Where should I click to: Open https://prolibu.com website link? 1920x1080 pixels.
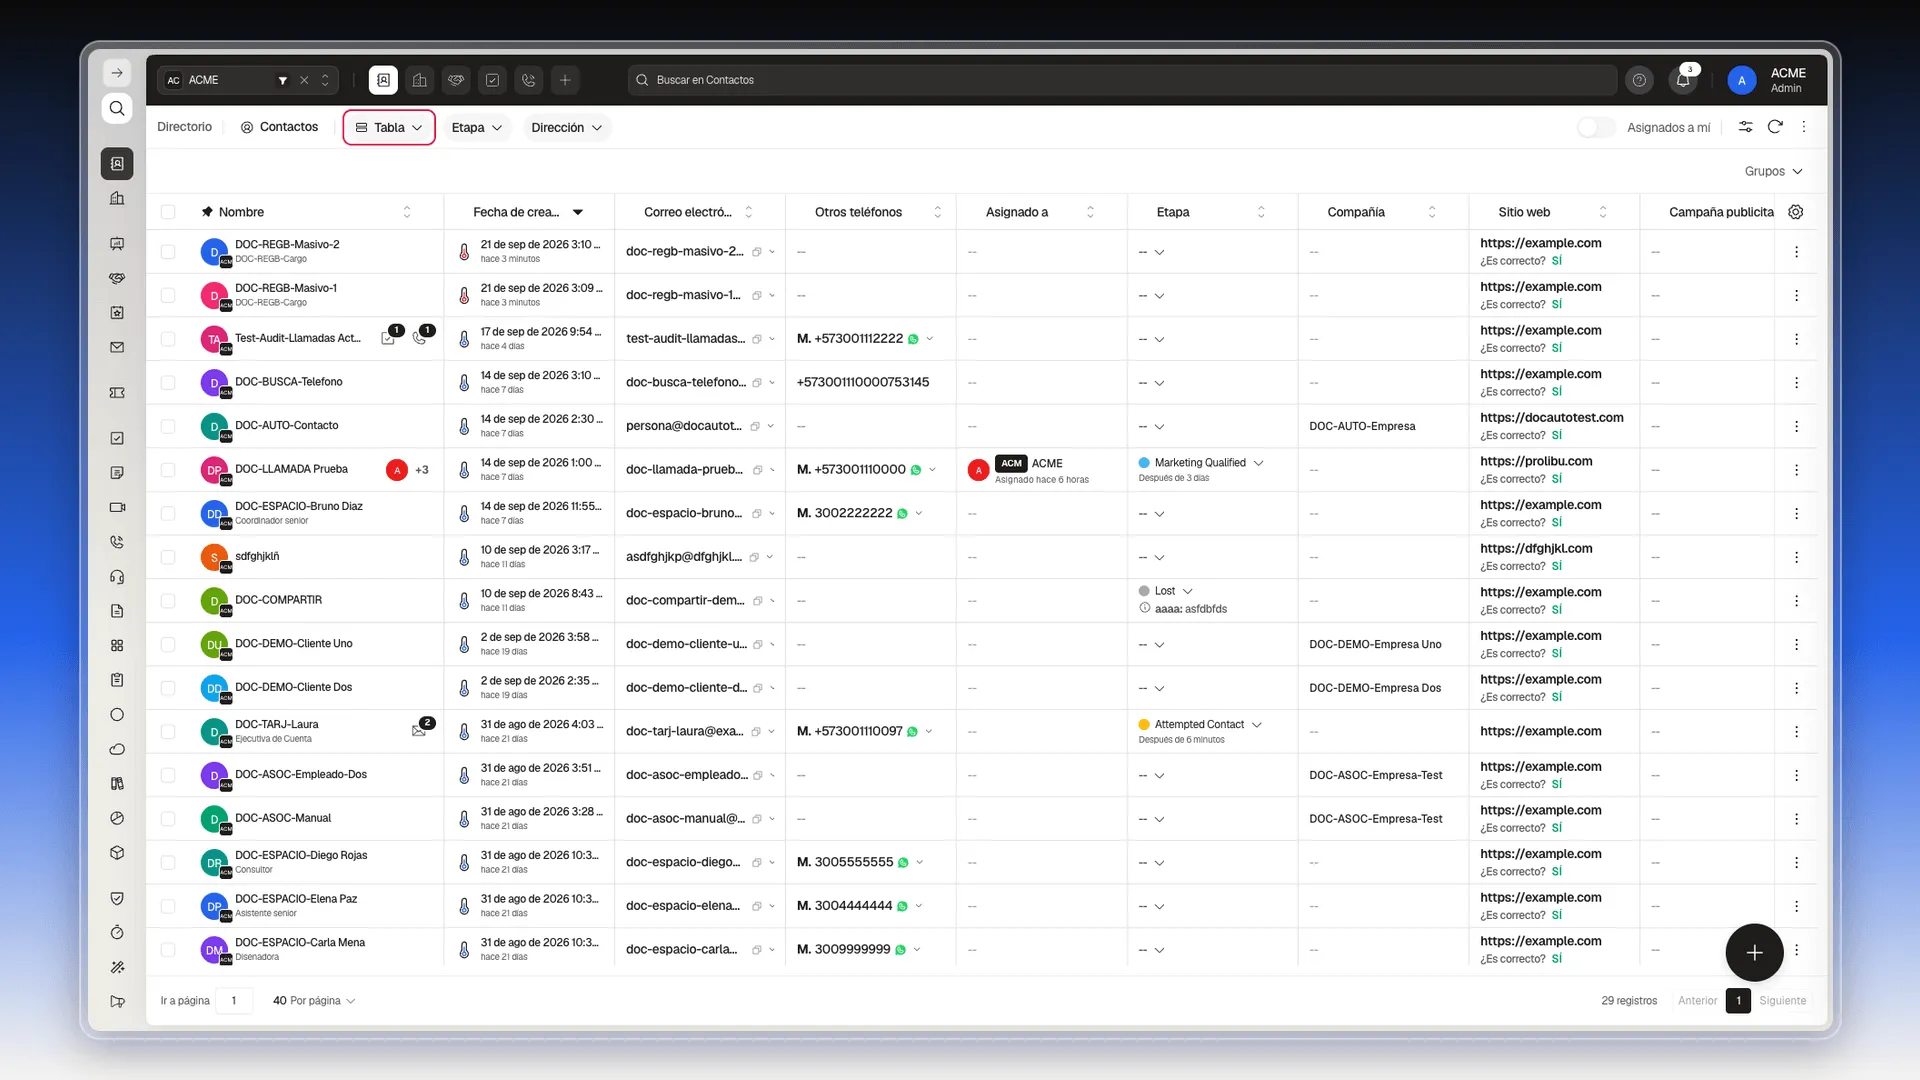click(1536, 461)
